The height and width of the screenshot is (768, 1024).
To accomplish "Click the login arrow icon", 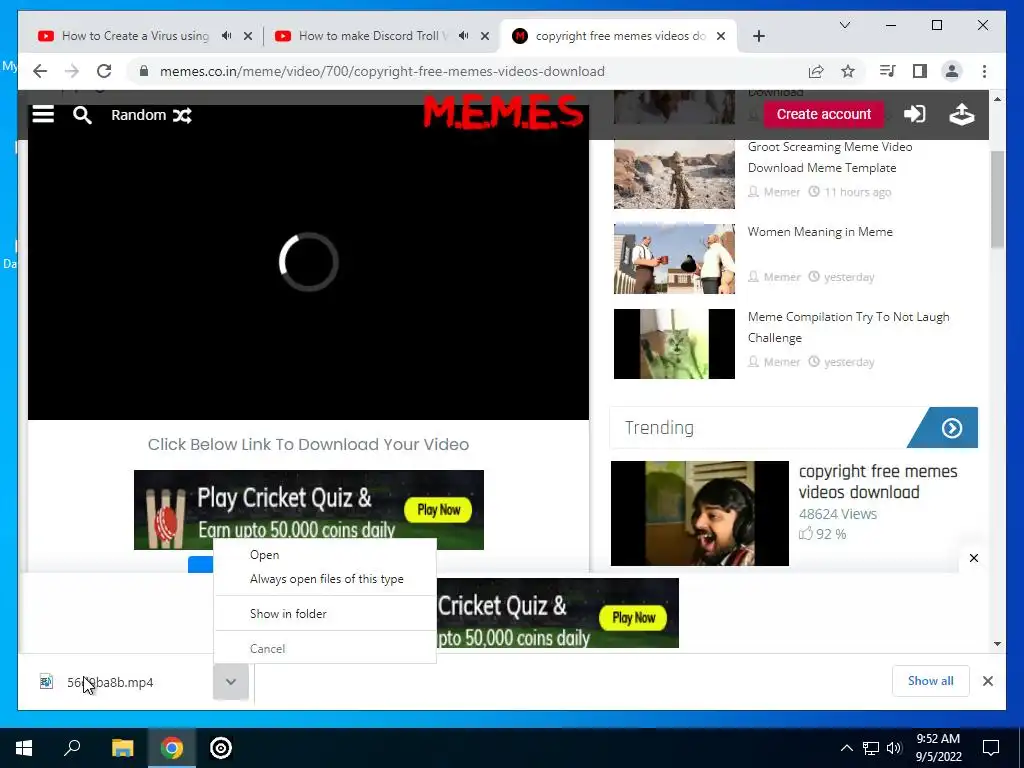I will (914, 114).
